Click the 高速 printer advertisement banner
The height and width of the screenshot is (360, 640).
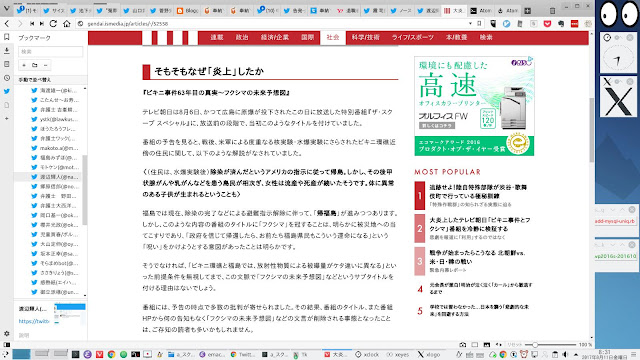(474, 106)
